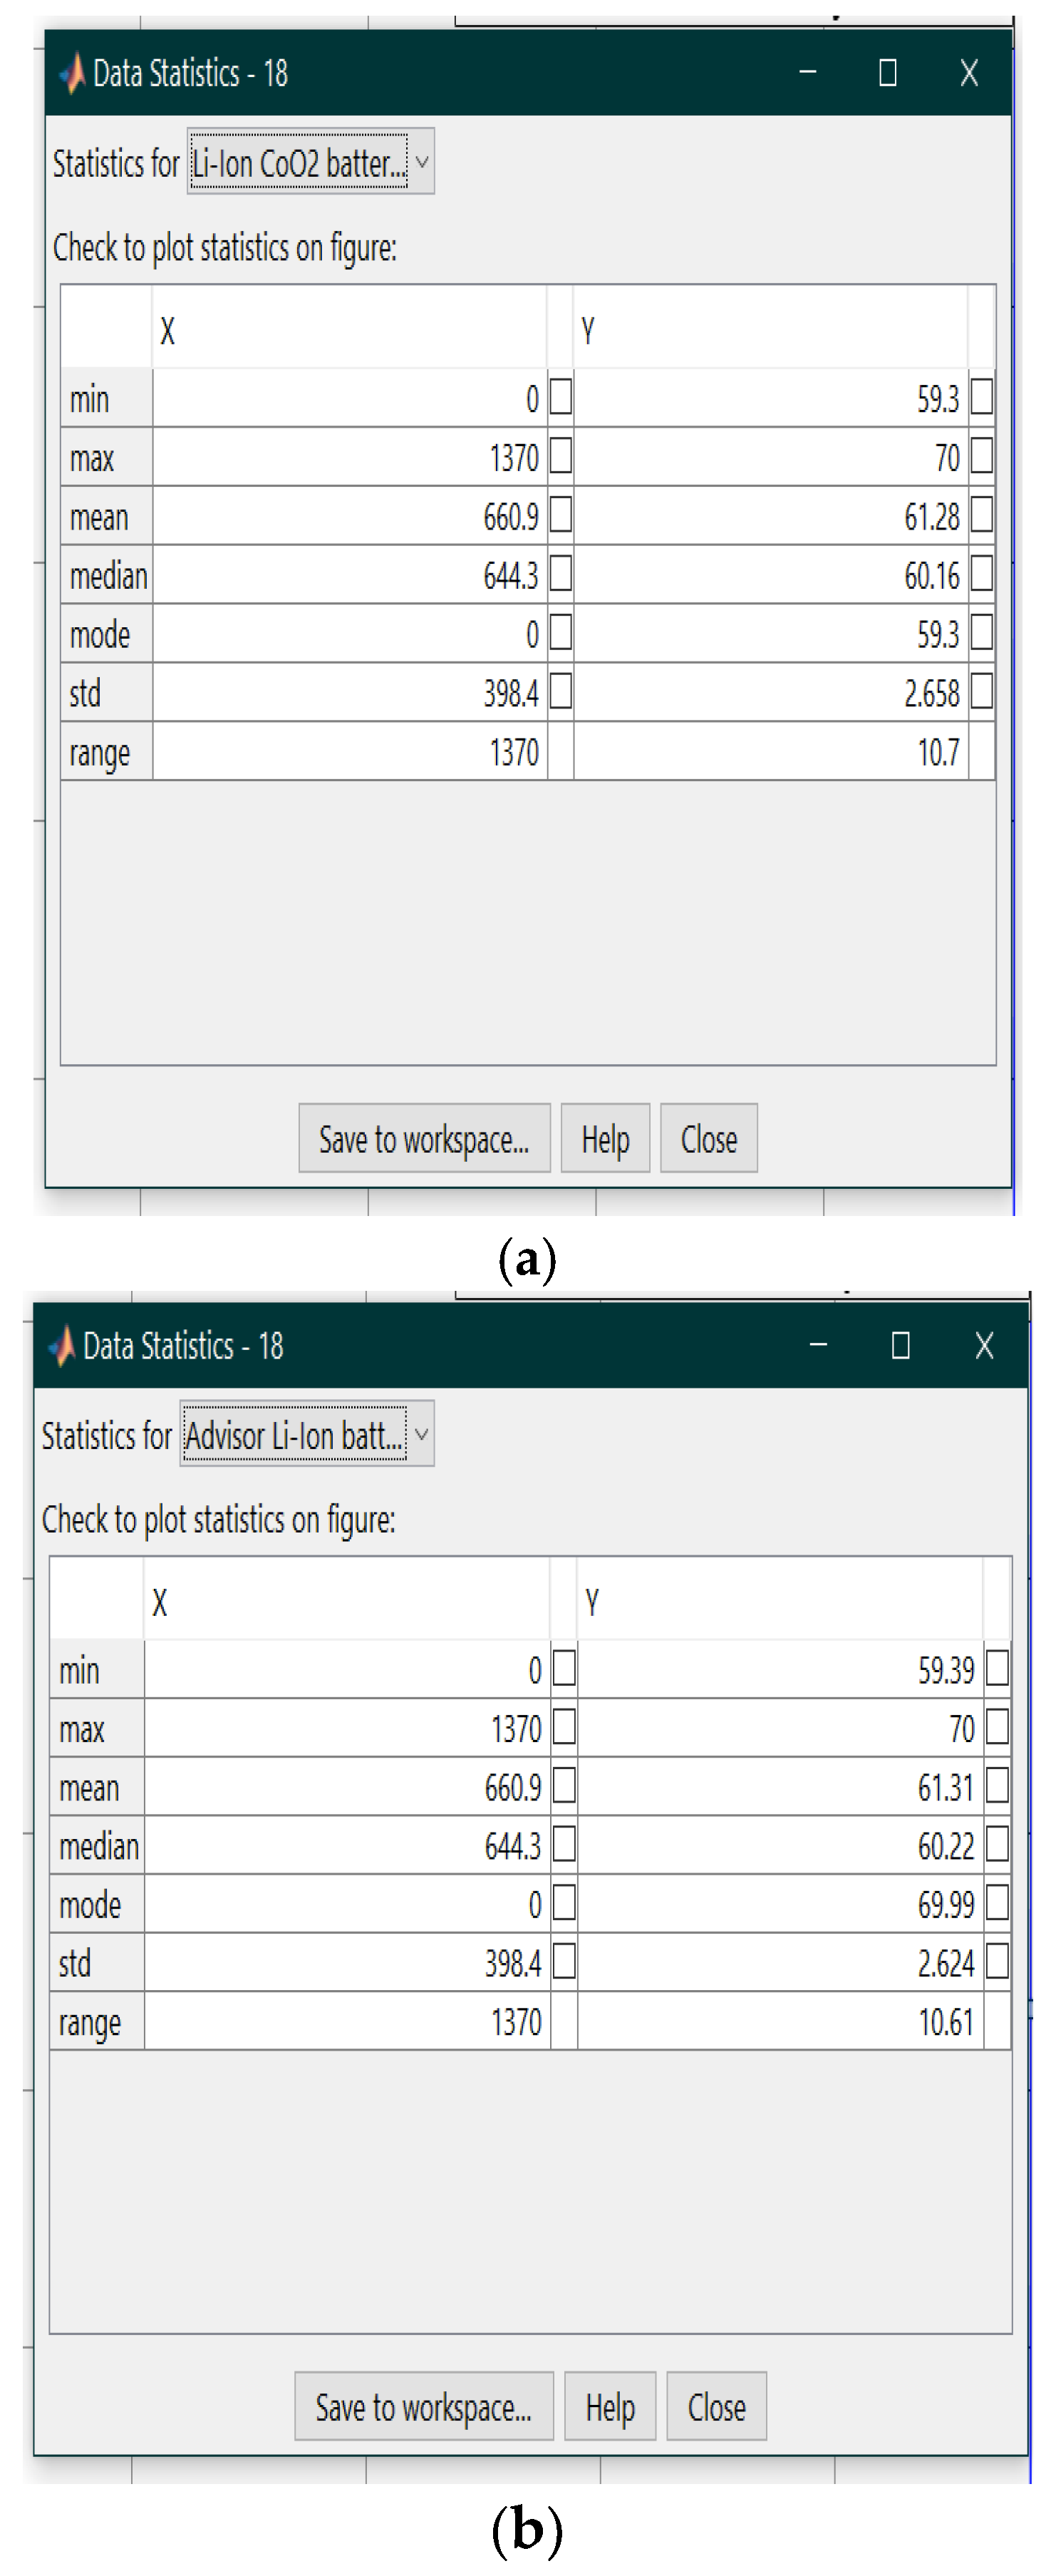Check the box beside Y mean value 61.28
The height and width of the screenshot is (2576, 1046).
click(981, 515)
